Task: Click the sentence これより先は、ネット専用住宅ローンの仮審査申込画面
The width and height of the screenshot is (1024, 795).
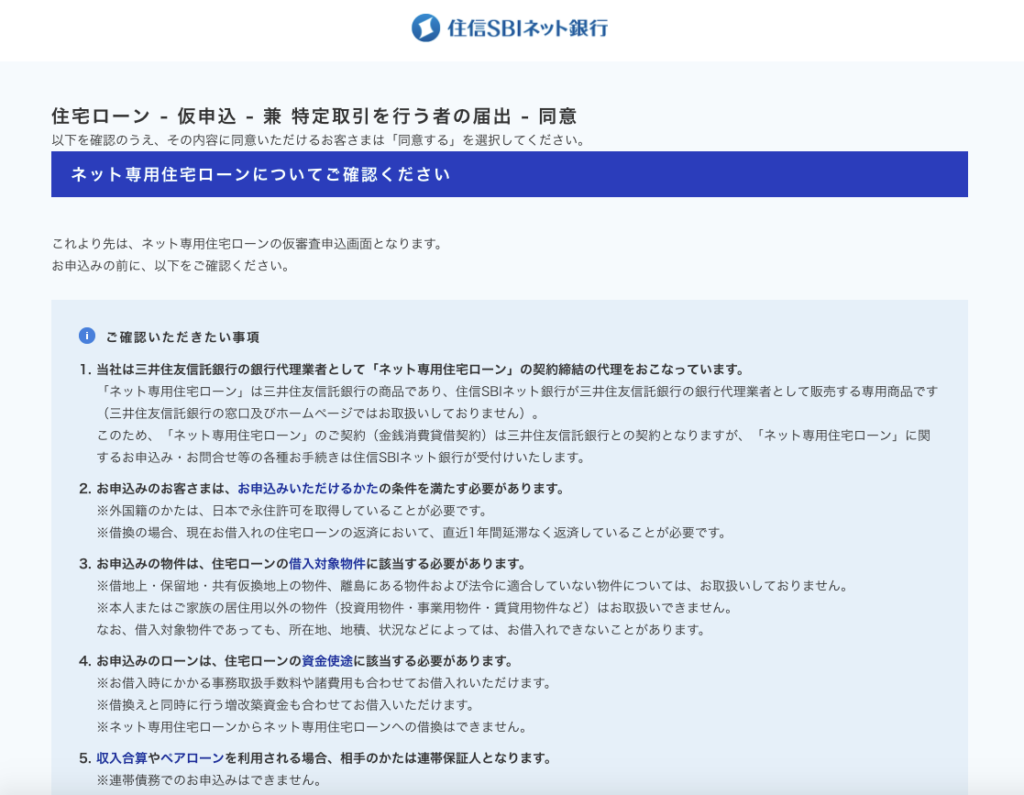Action: click(x=248, y=244)
